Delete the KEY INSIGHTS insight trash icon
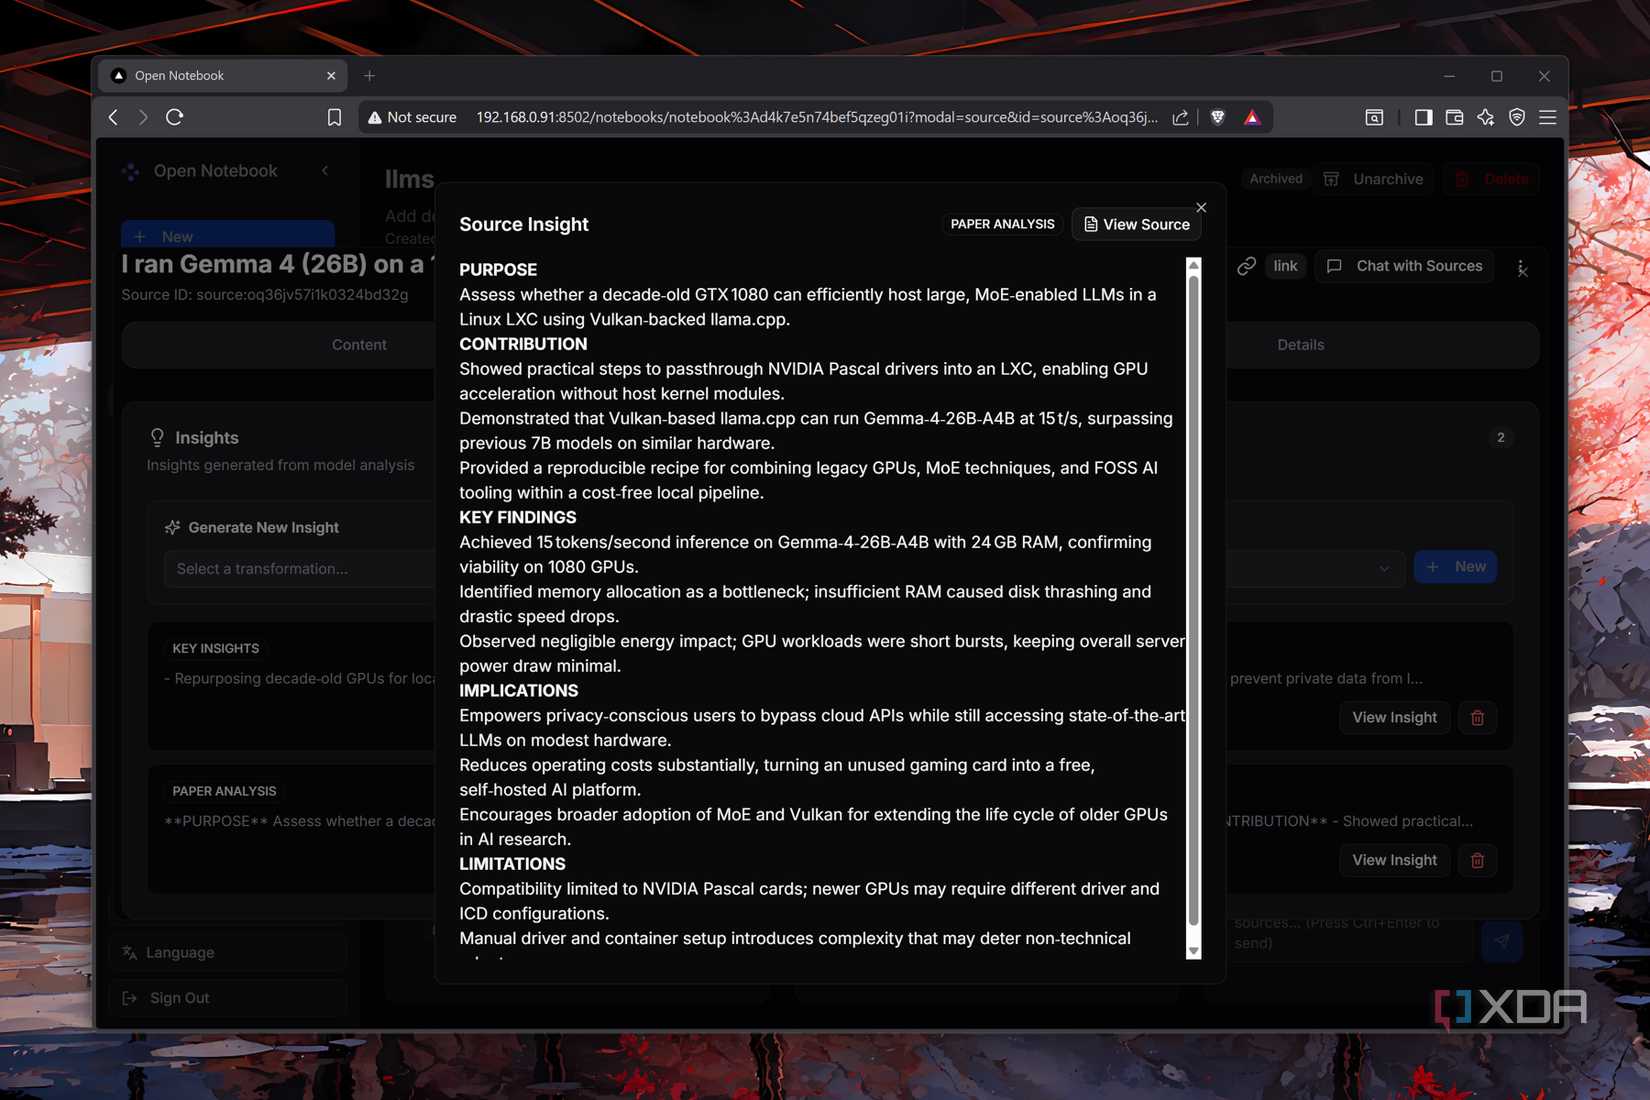The height and width of the screenshot is (1100, 1650). (1477, 717)
